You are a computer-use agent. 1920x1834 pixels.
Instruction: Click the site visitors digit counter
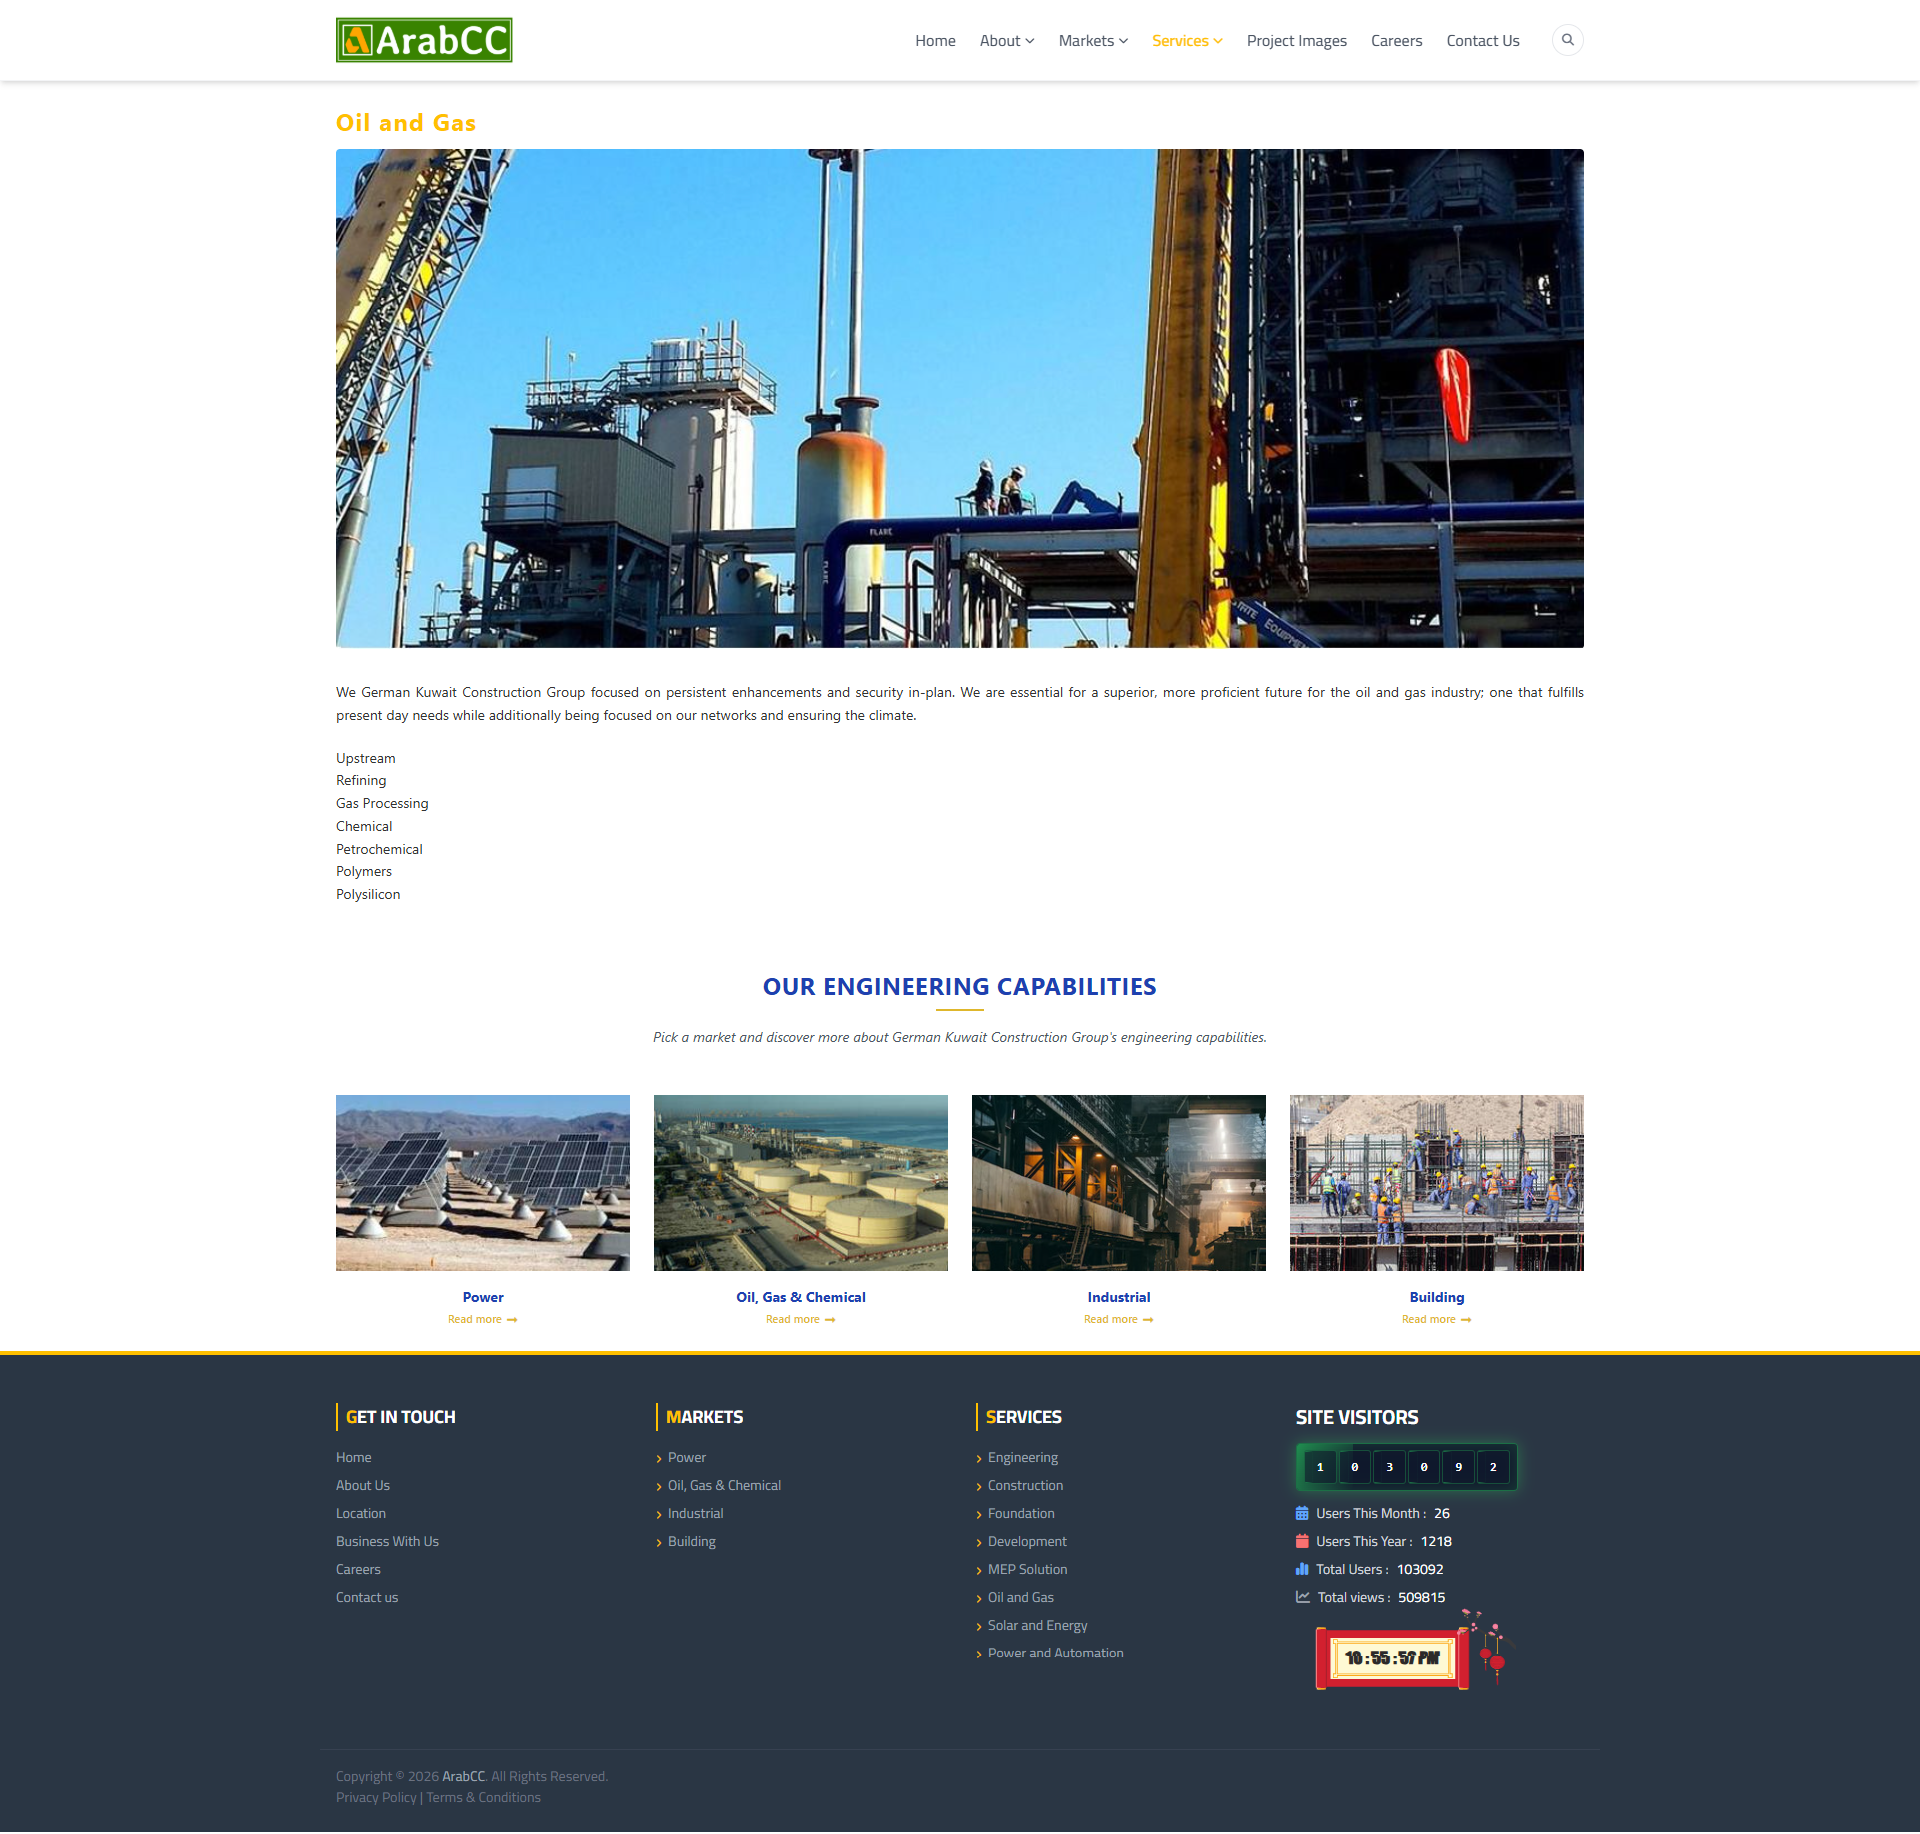[x=1406, y=1467]
